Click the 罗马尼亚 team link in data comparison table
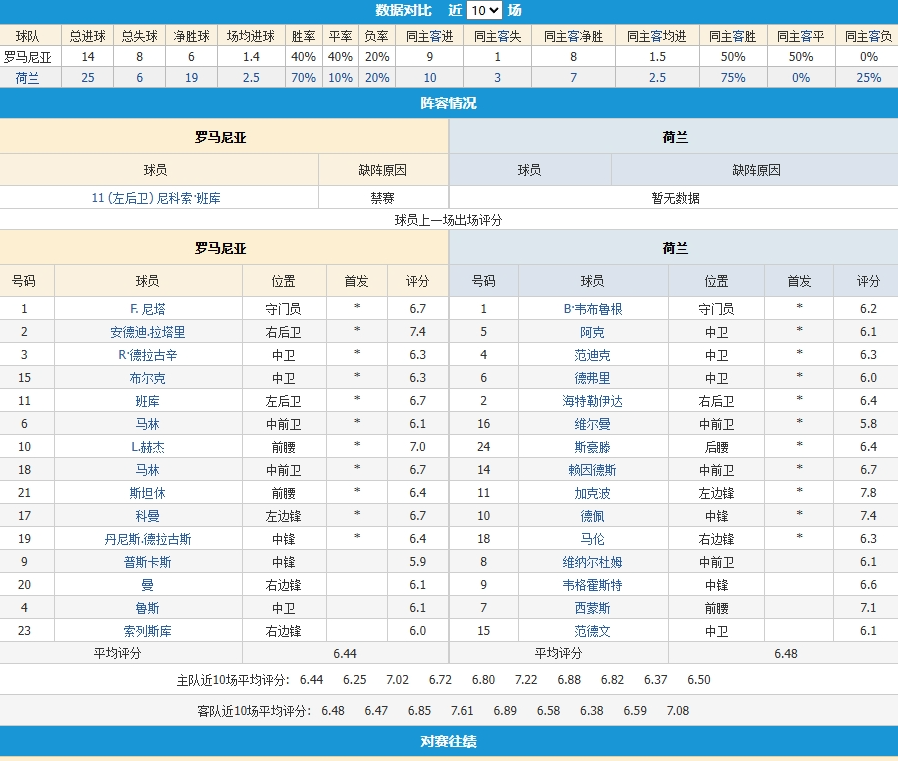898x761 pixels. [x=30, y=57]
